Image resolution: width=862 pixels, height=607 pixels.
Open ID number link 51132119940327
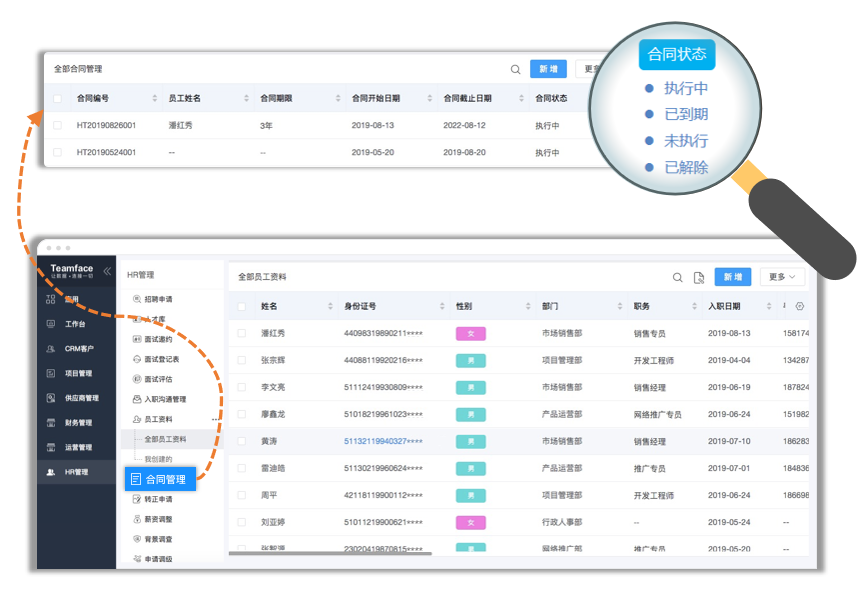coord(383,441)
